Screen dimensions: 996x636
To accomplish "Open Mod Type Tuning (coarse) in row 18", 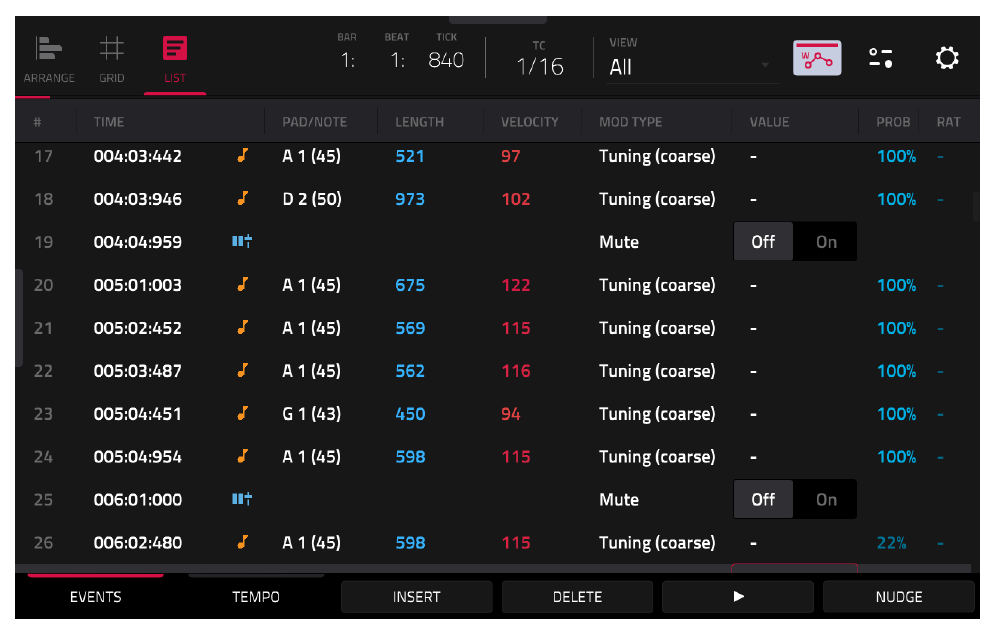I will click(x=657, y=200).
